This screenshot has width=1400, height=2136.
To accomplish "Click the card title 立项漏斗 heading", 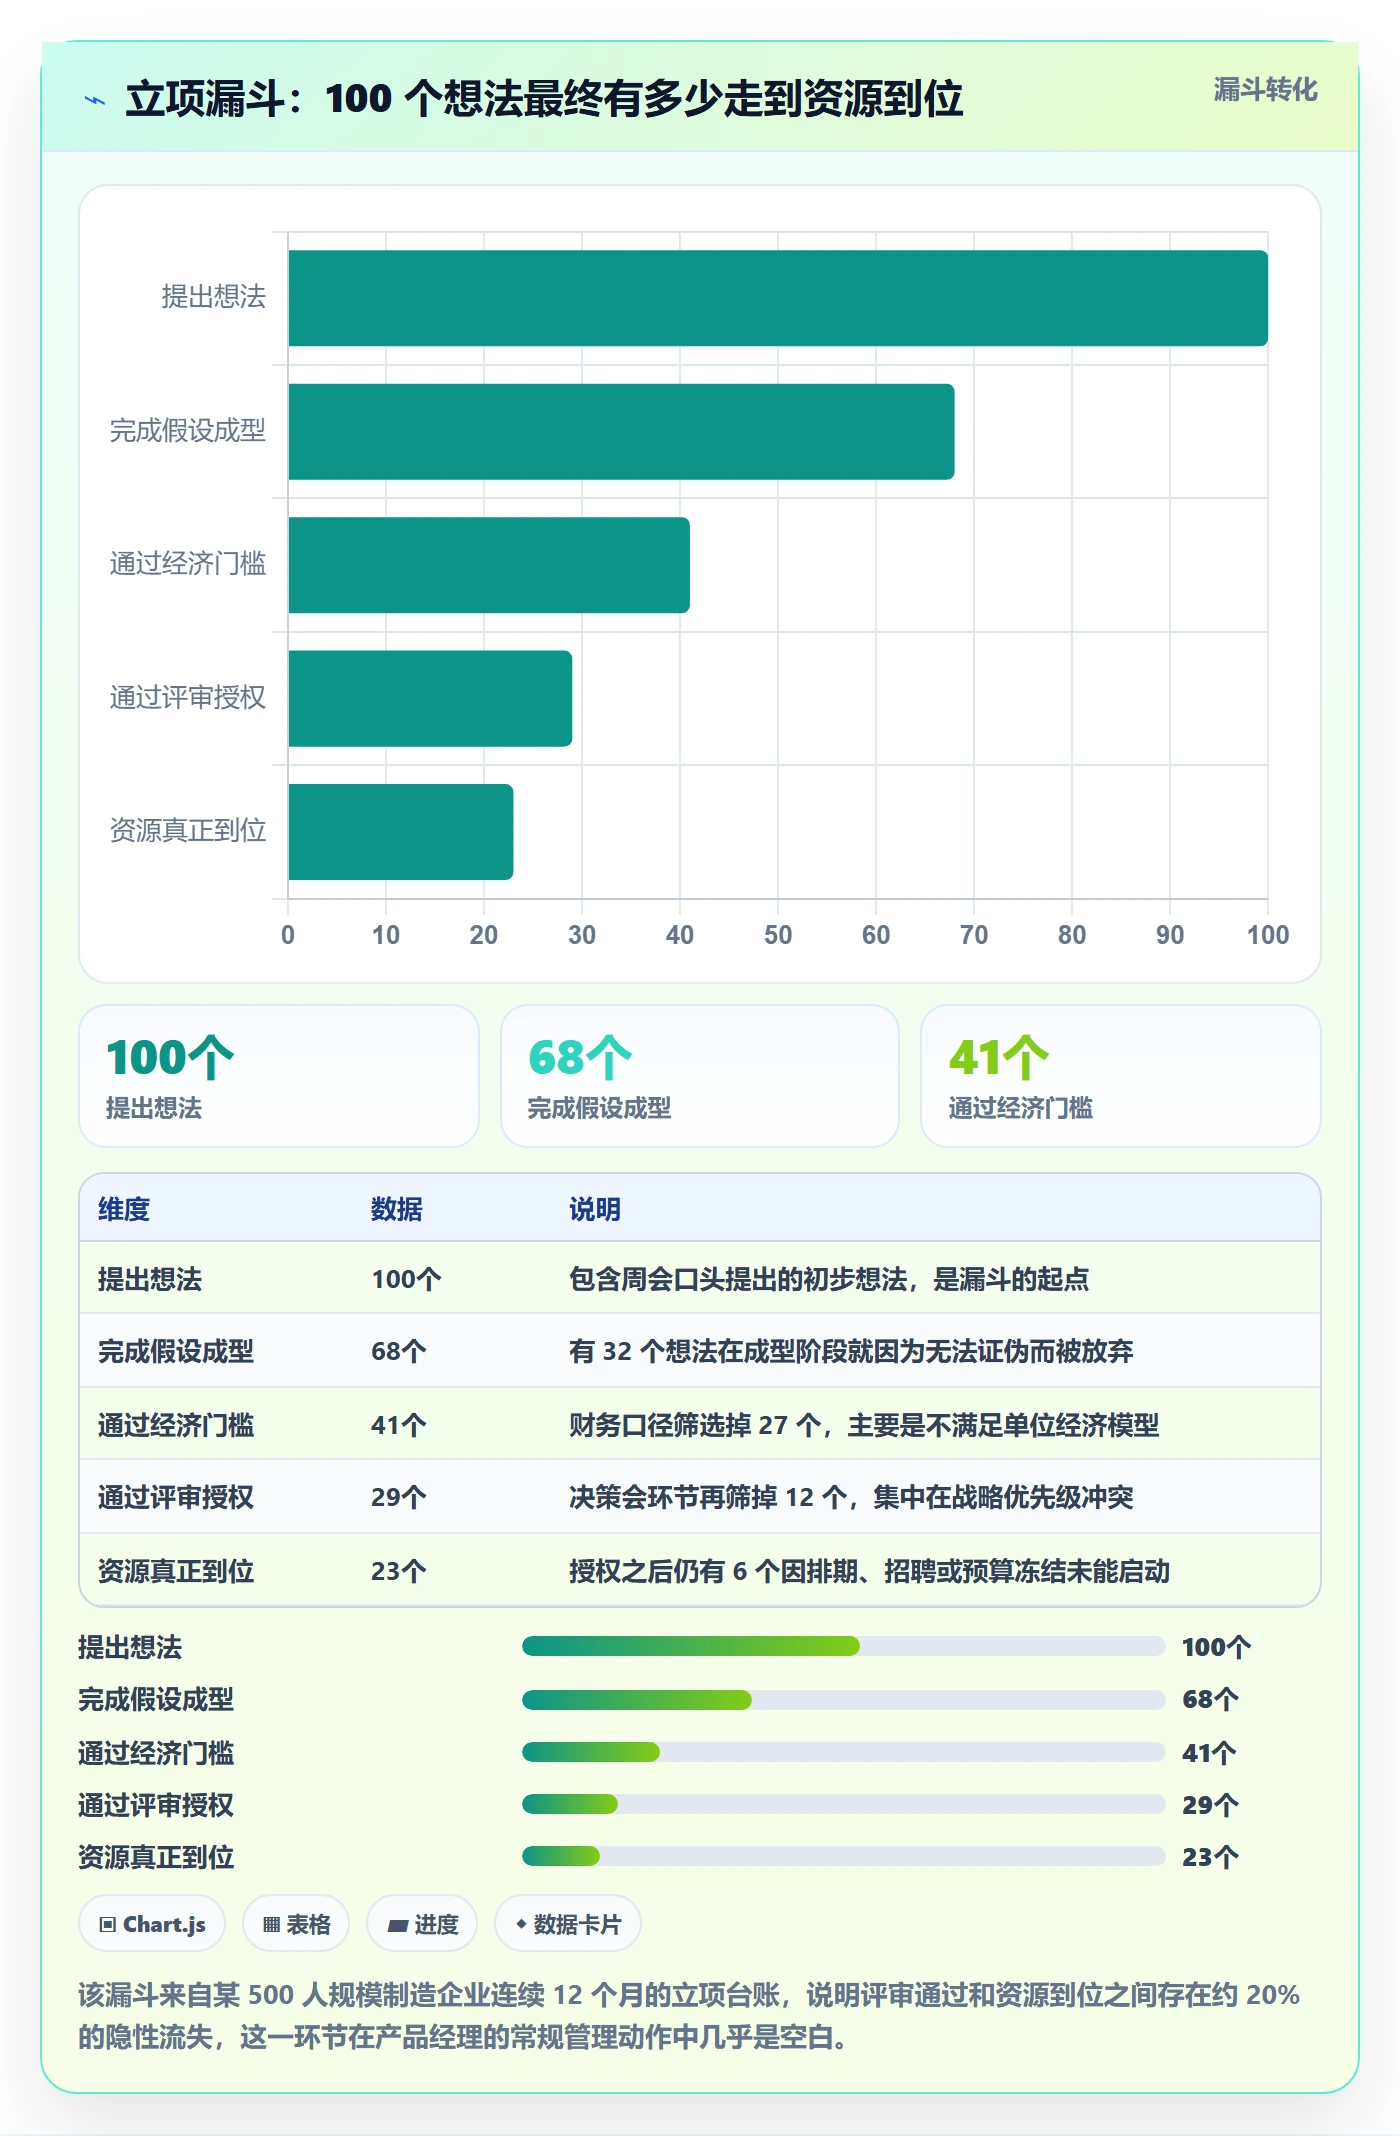I will 544,98.
